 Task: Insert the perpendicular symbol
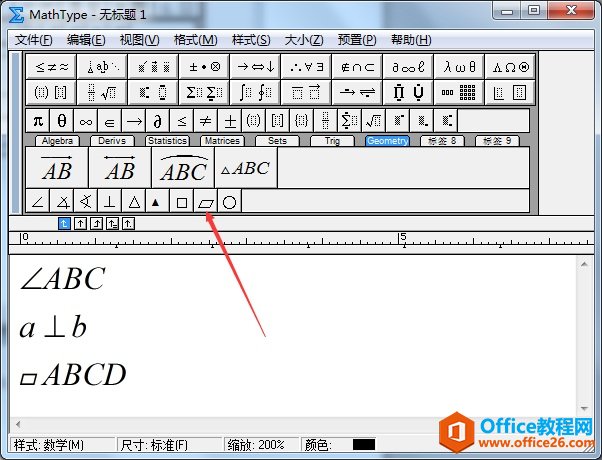coord(109,201)
